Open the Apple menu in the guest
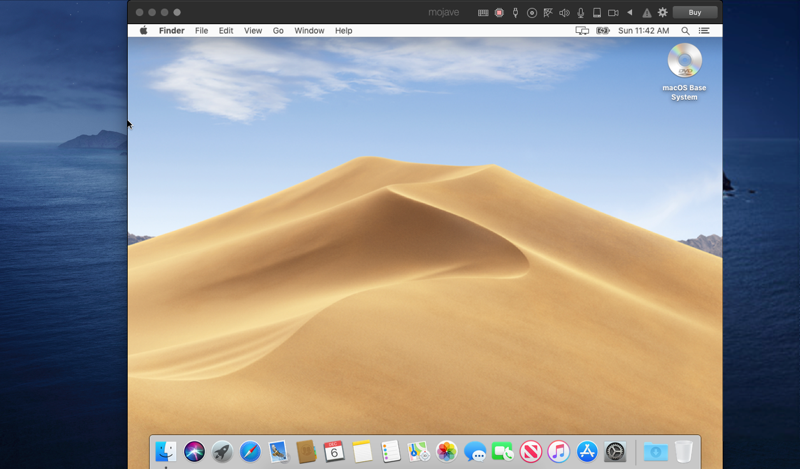This screenshot has height=469, width=800. point(144,31)
